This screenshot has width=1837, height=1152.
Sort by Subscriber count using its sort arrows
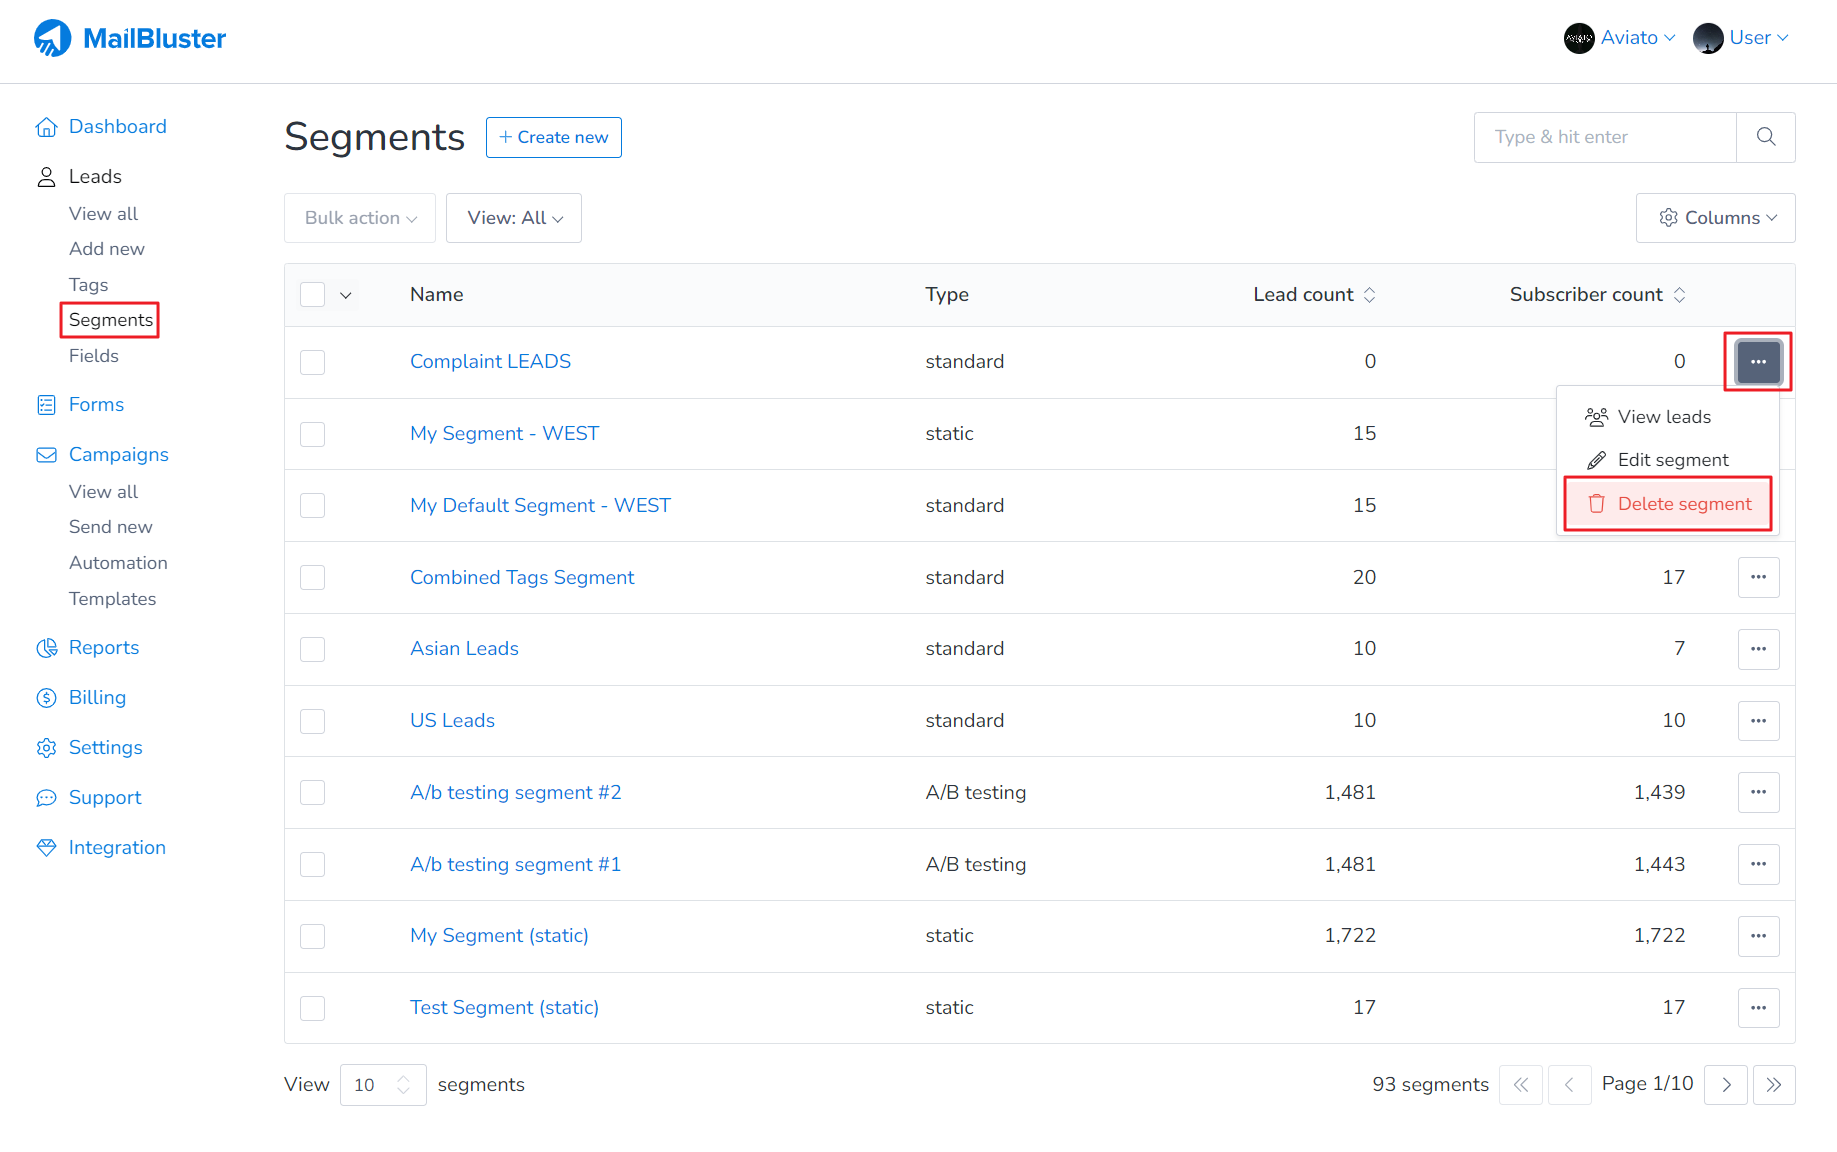1680,294
